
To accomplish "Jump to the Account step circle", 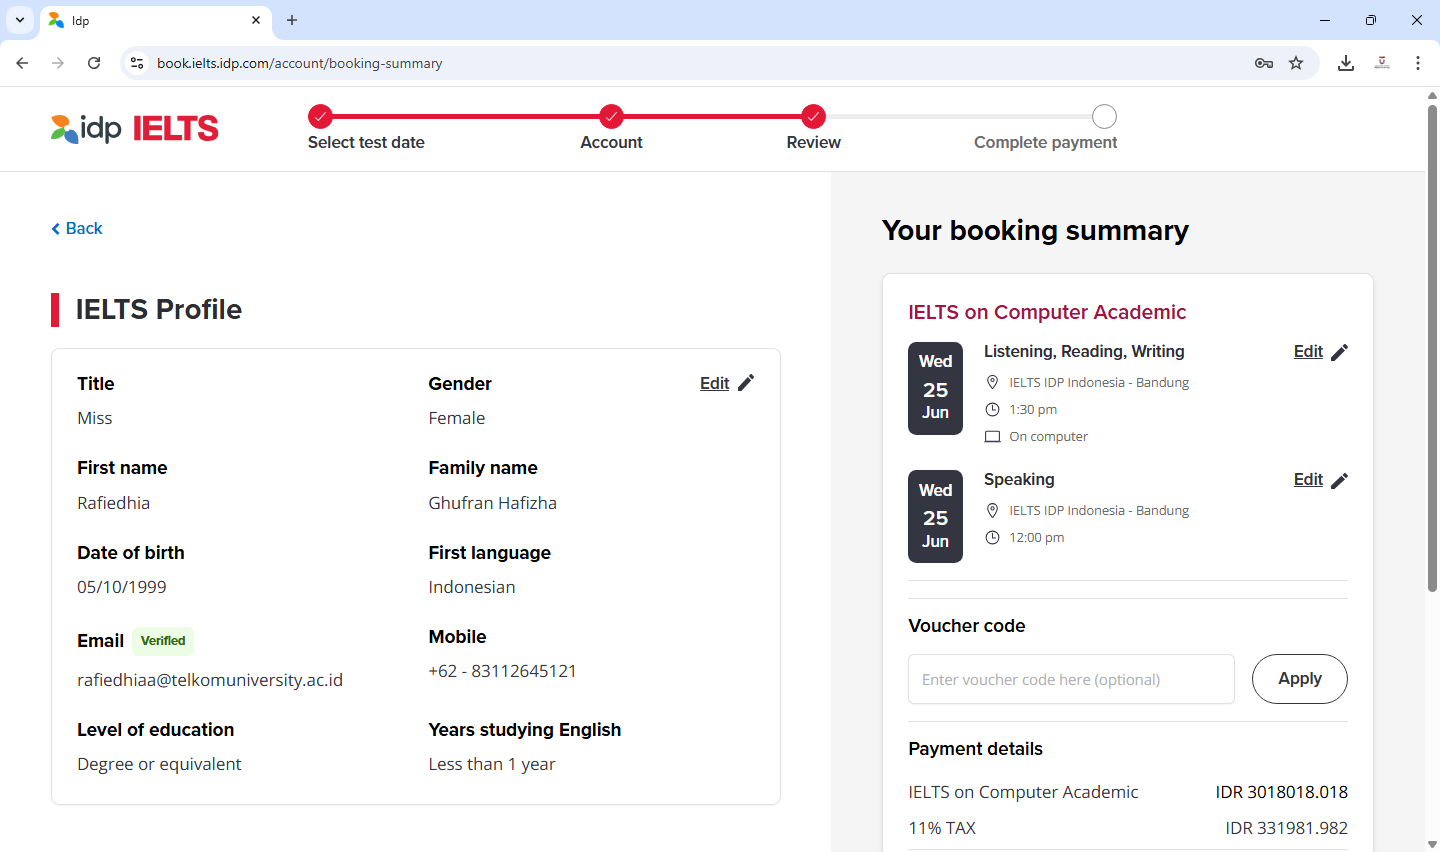I will (612, 117).
